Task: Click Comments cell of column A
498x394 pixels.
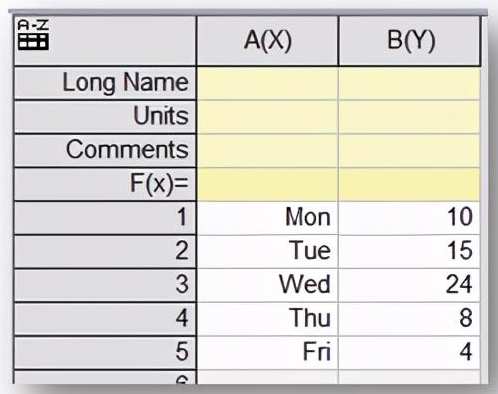Action: tap(267, 150)
